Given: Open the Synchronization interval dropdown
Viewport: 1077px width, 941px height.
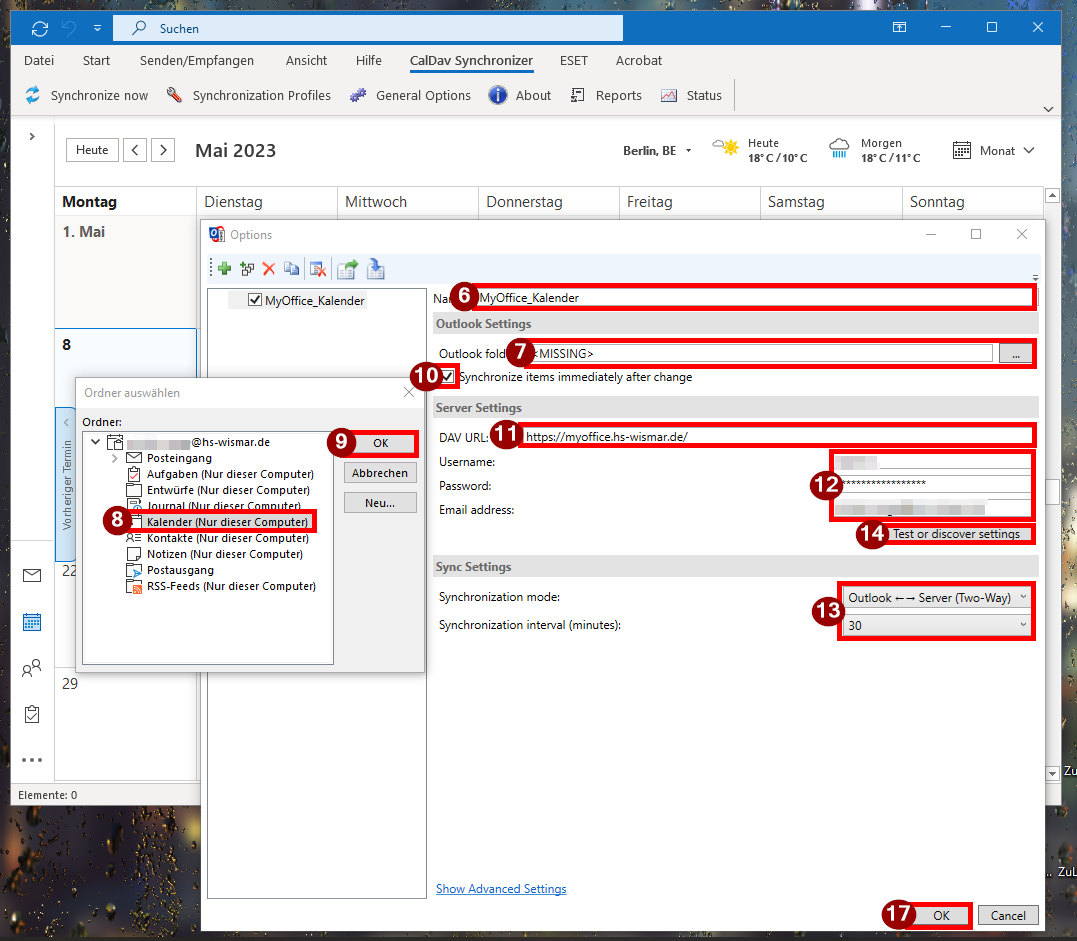Looking at the screenshot, I should [936, 625].
